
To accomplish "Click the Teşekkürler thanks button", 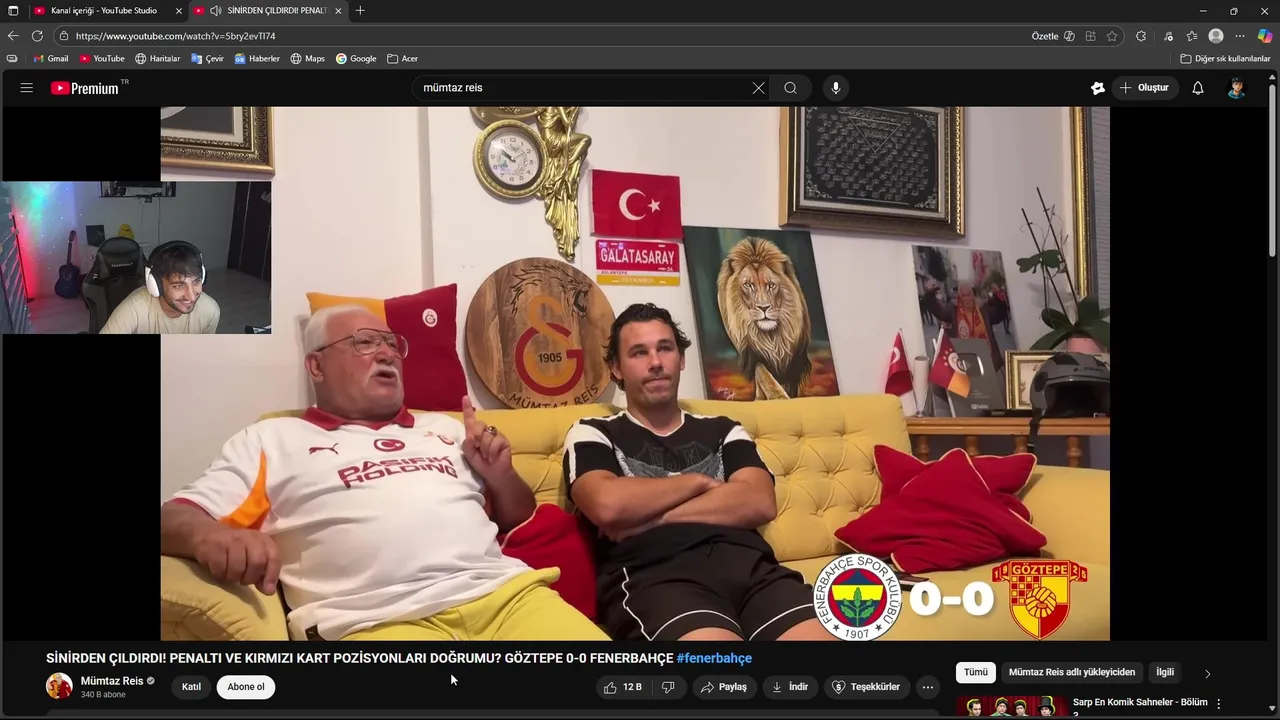I will pos(866,687).
